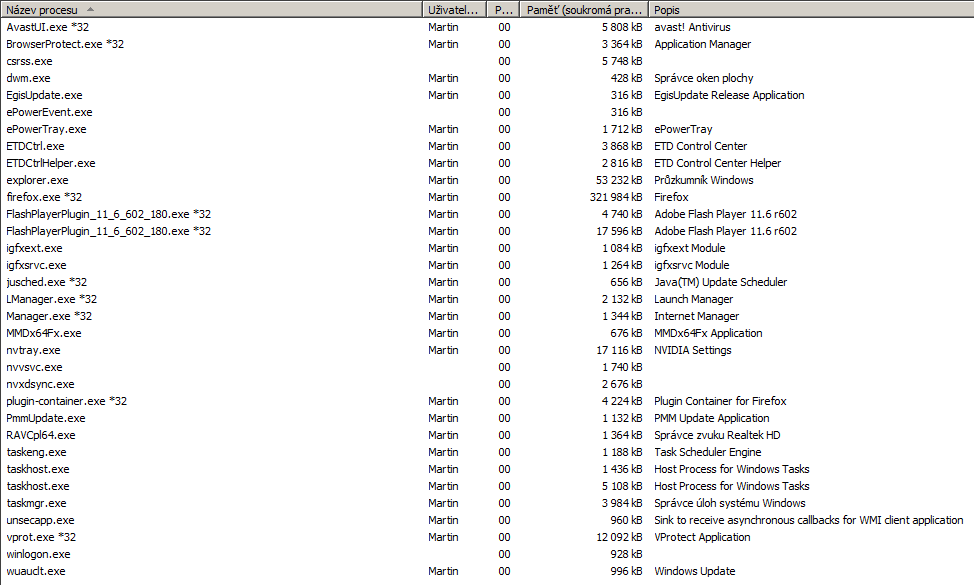
Task: Select the nvvsvc.exe process
Action: click(34, 367)
